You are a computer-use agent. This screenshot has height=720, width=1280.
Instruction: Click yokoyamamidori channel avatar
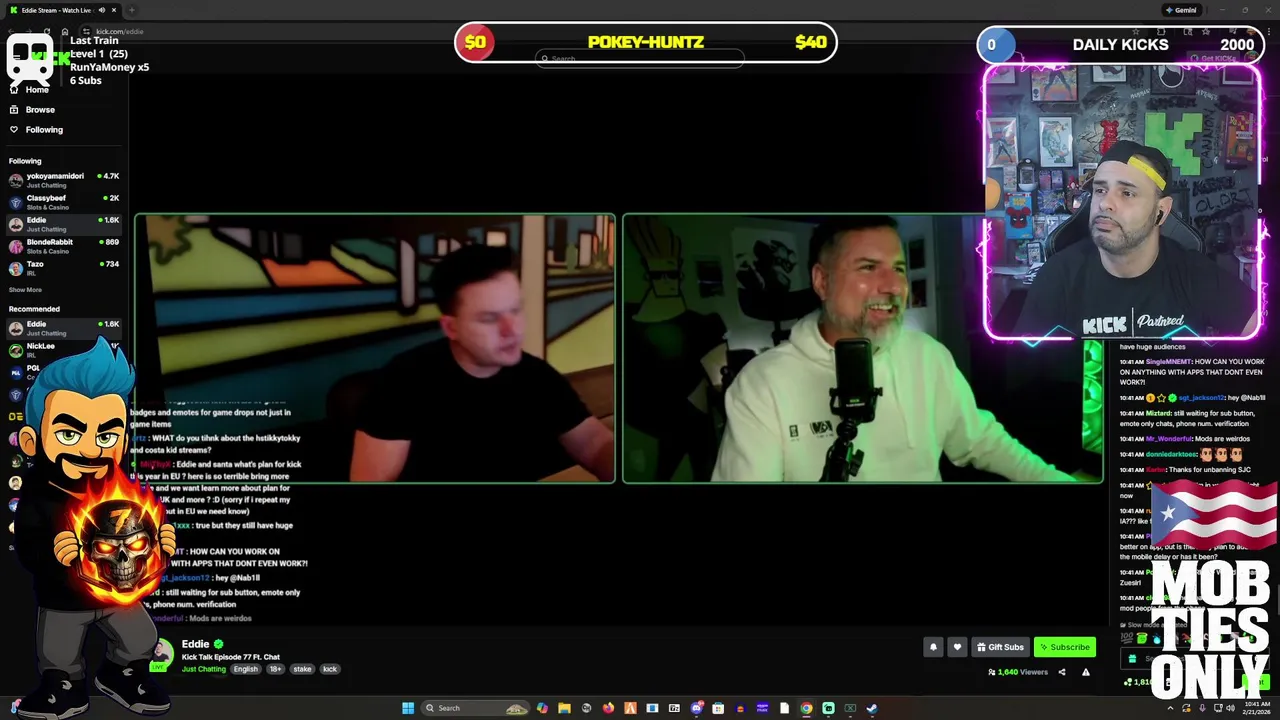click(15, 180)
